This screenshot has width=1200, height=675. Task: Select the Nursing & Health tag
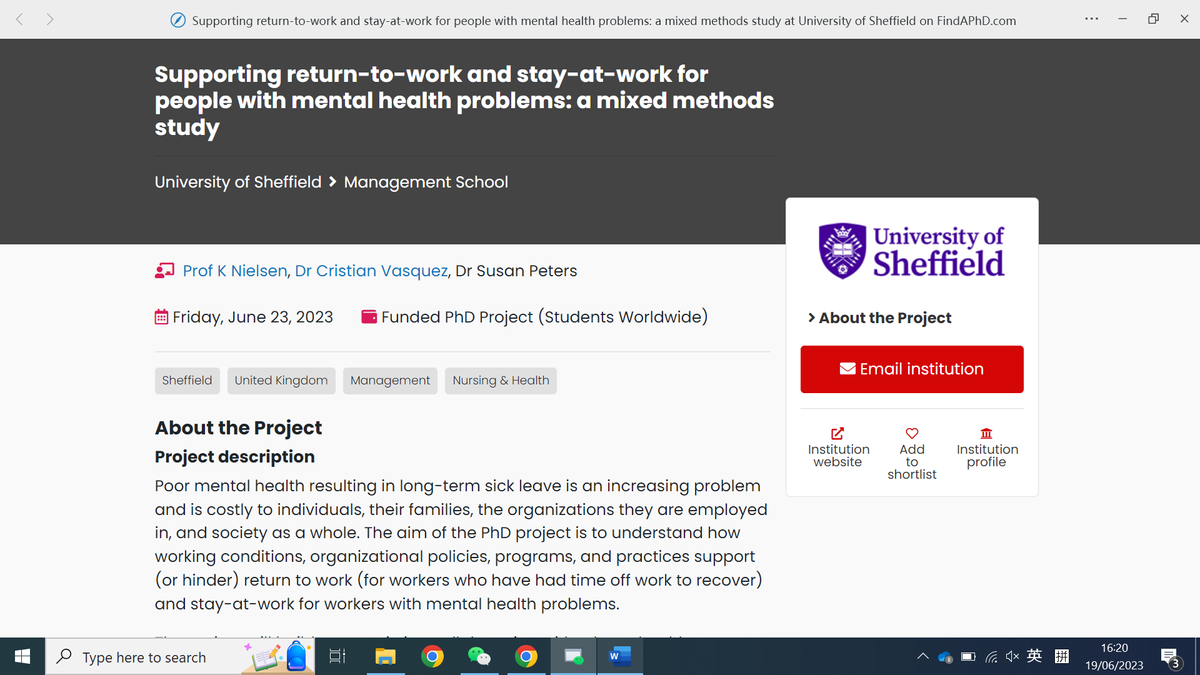pos(501,381)
